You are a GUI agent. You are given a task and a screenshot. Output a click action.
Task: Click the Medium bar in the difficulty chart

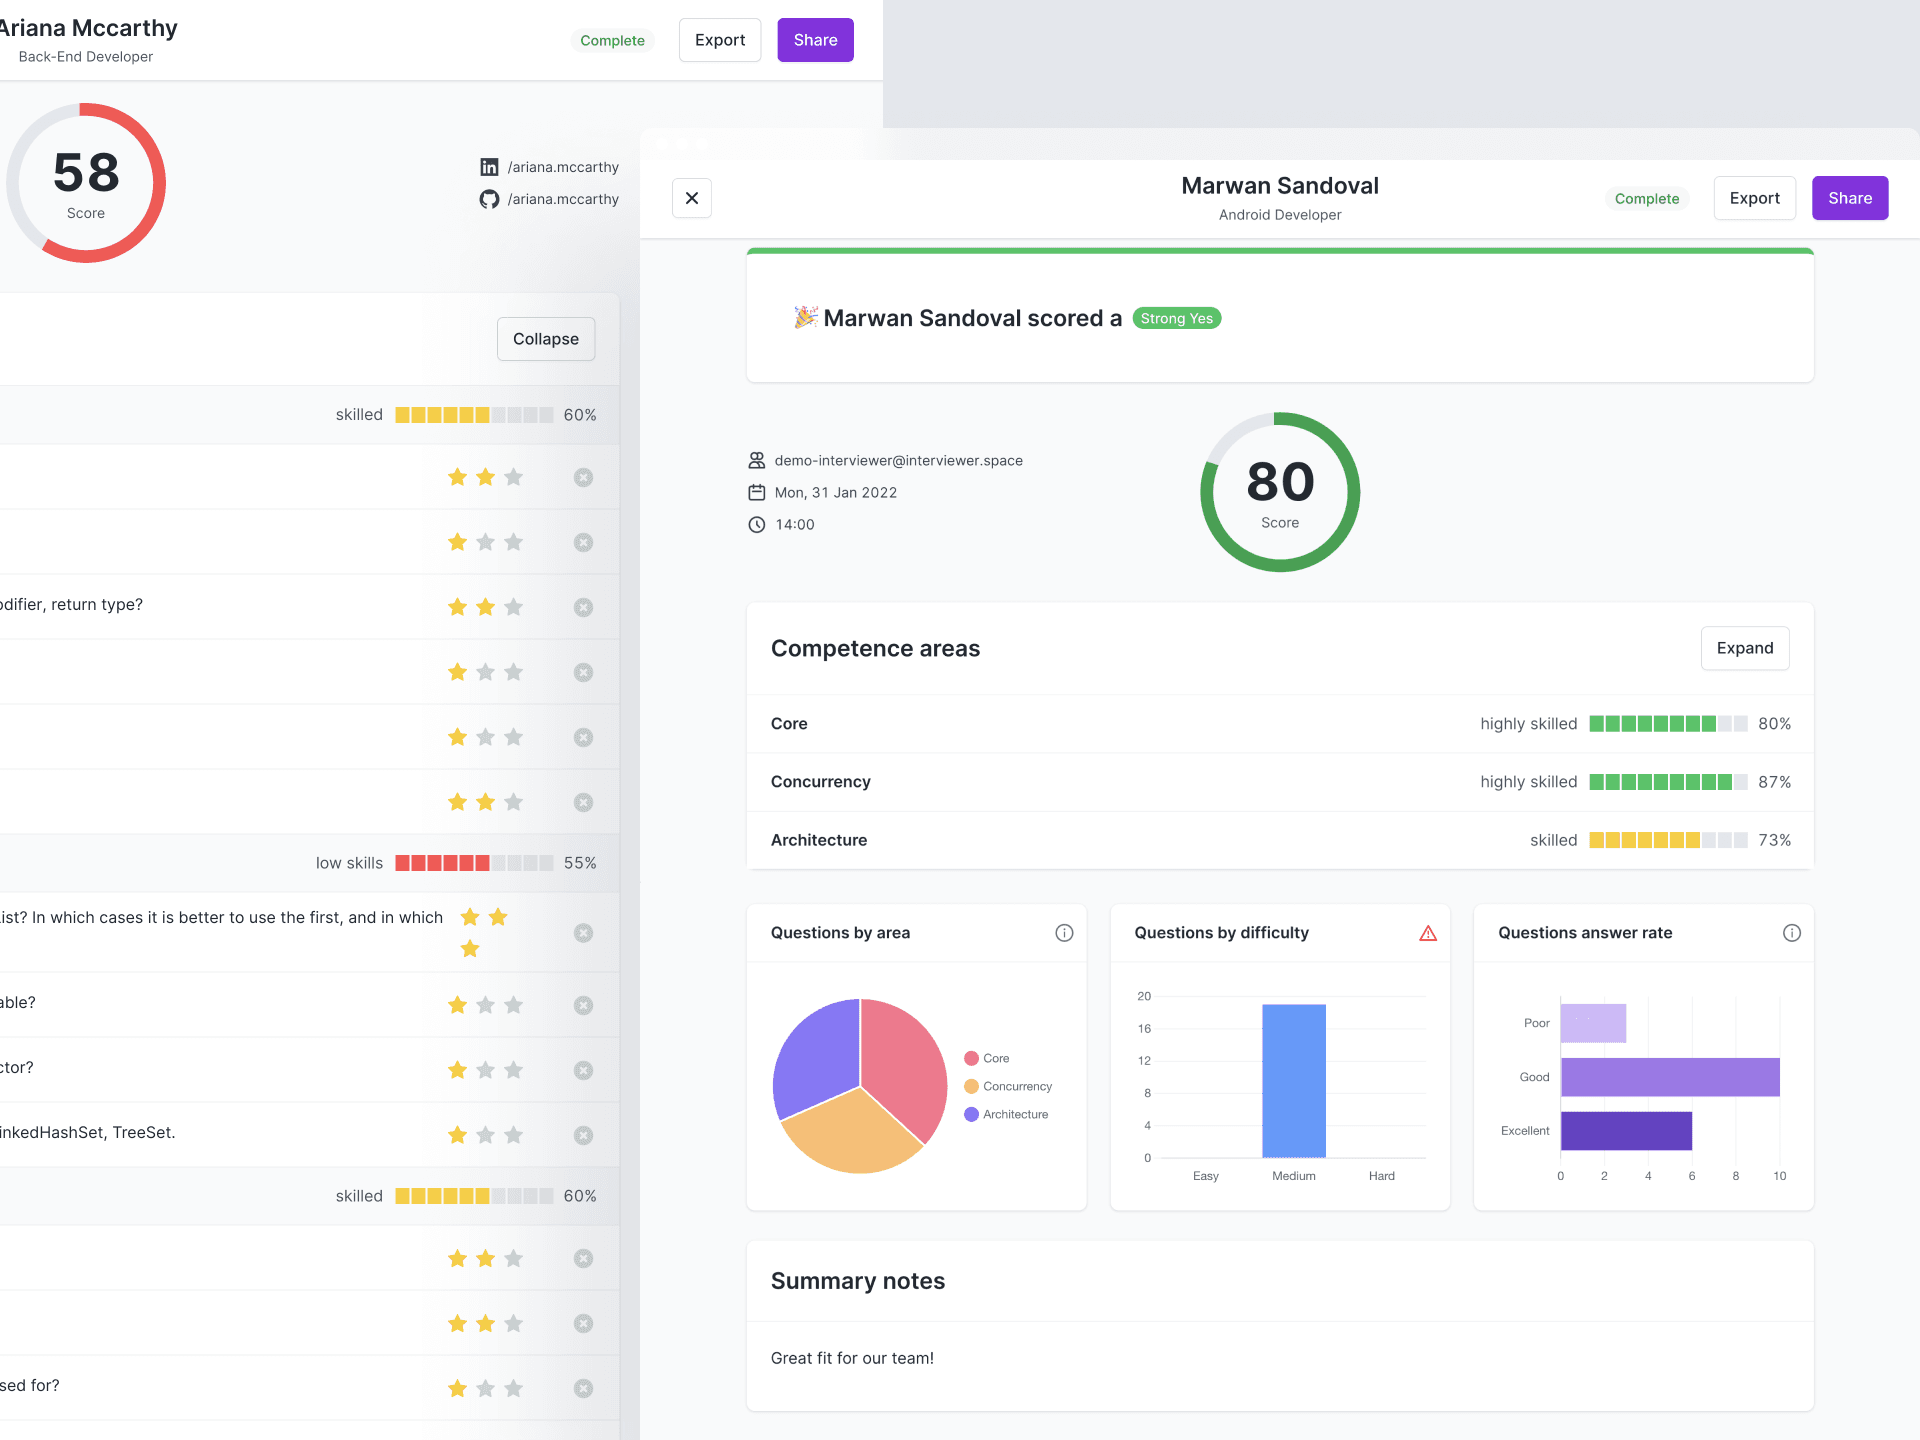(1293, 1080)
